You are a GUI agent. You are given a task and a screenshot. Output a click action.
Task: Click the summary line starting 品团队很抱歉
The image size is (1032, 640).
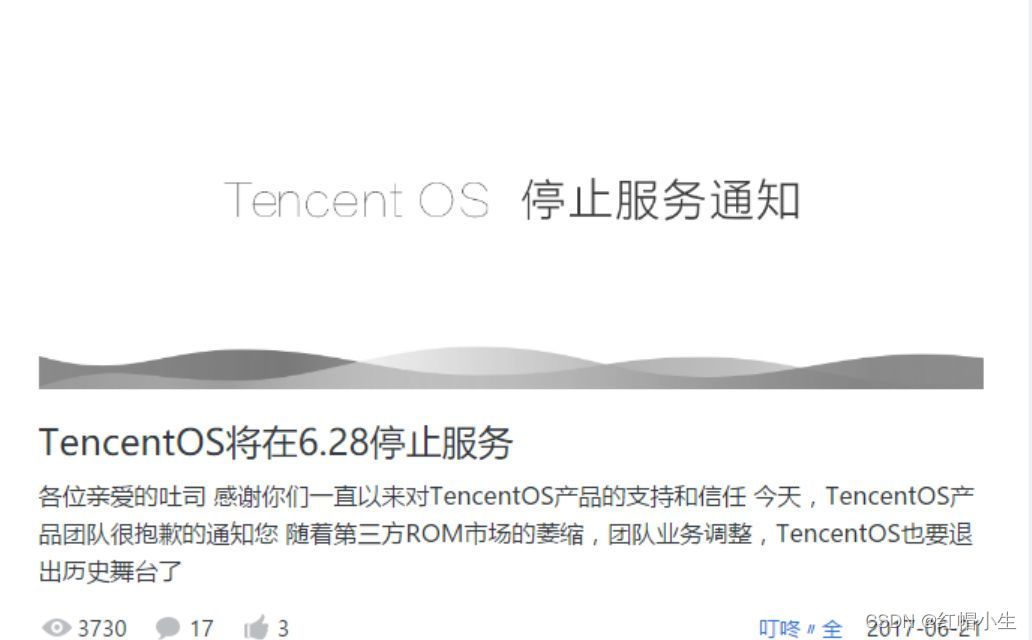click(x=505, y=533)
